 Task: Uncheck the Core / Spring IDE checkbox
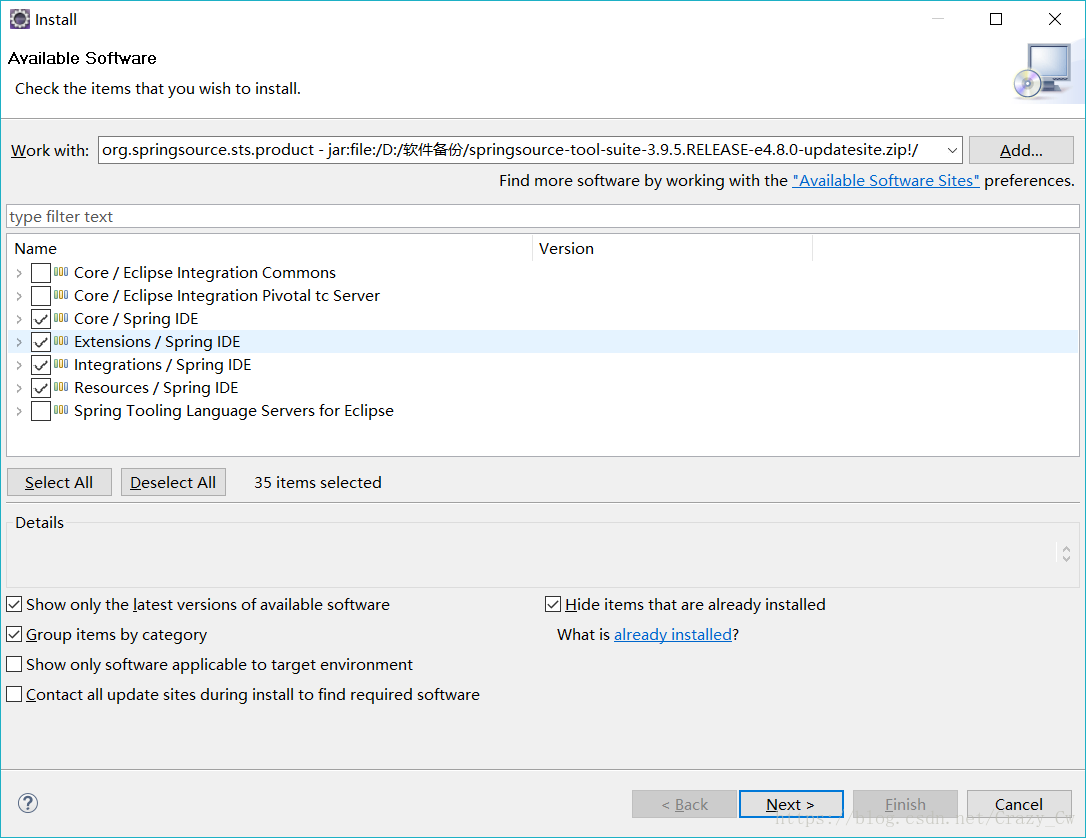(41, 319)
